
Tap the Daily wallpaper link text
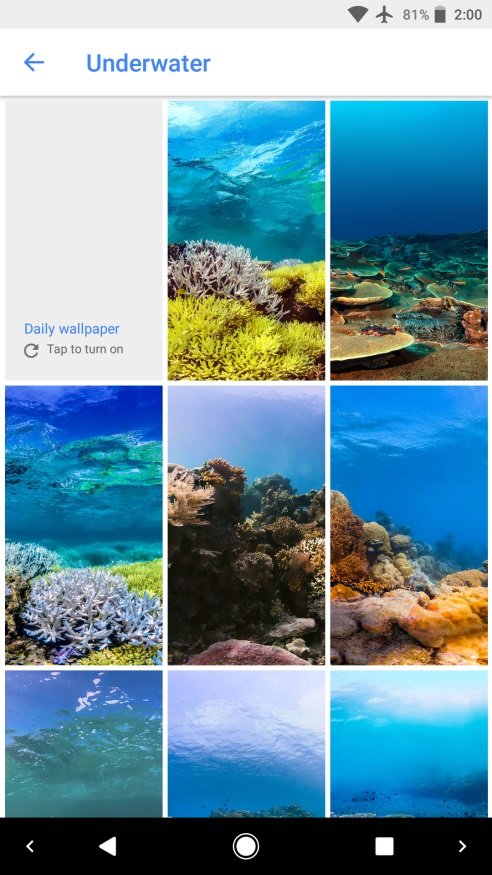coord(71,329)
